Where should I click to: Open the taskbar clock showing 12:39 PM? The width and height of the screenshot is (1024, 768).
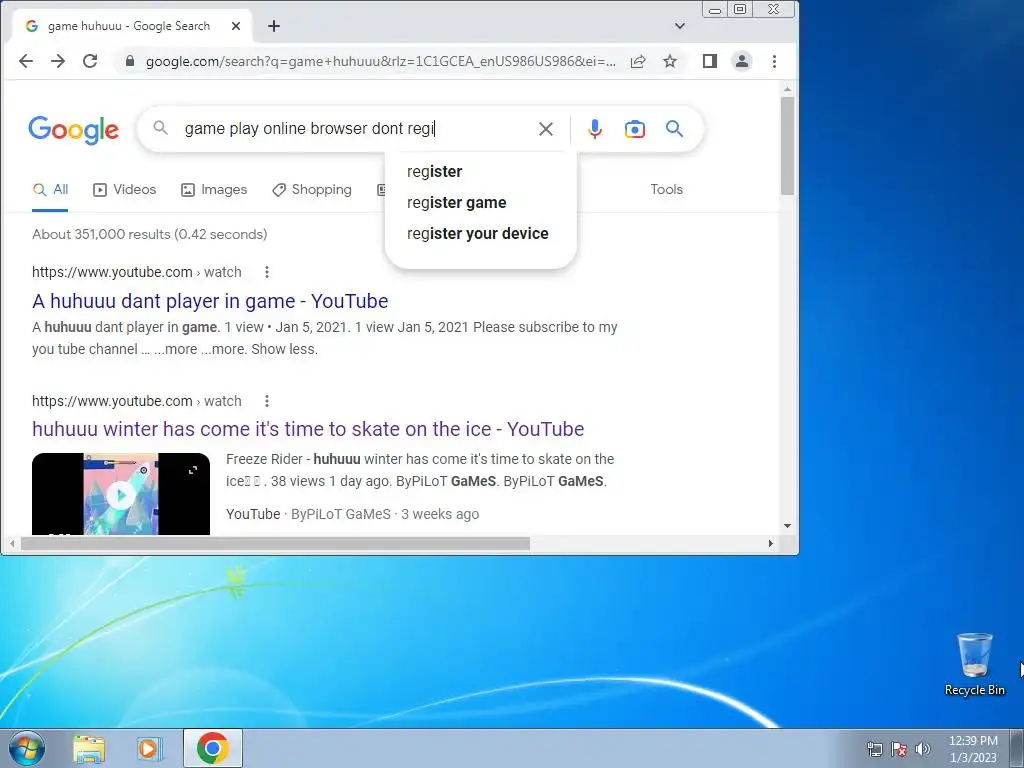tap(973, 749)
